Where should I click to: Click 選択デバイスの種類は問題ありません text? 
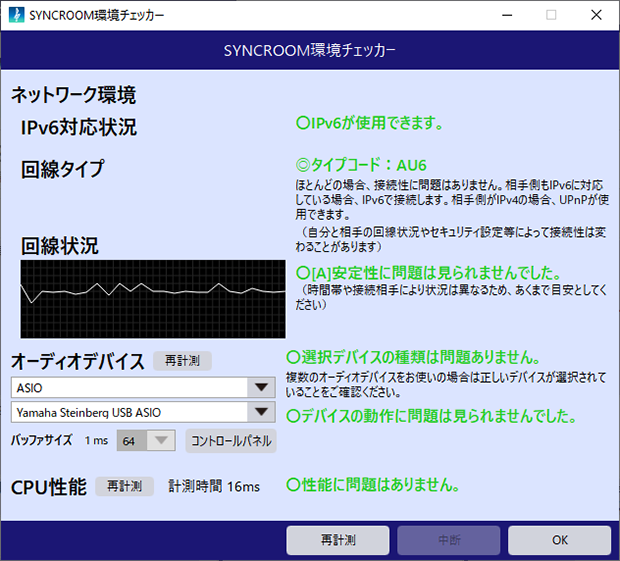(413, 357)
